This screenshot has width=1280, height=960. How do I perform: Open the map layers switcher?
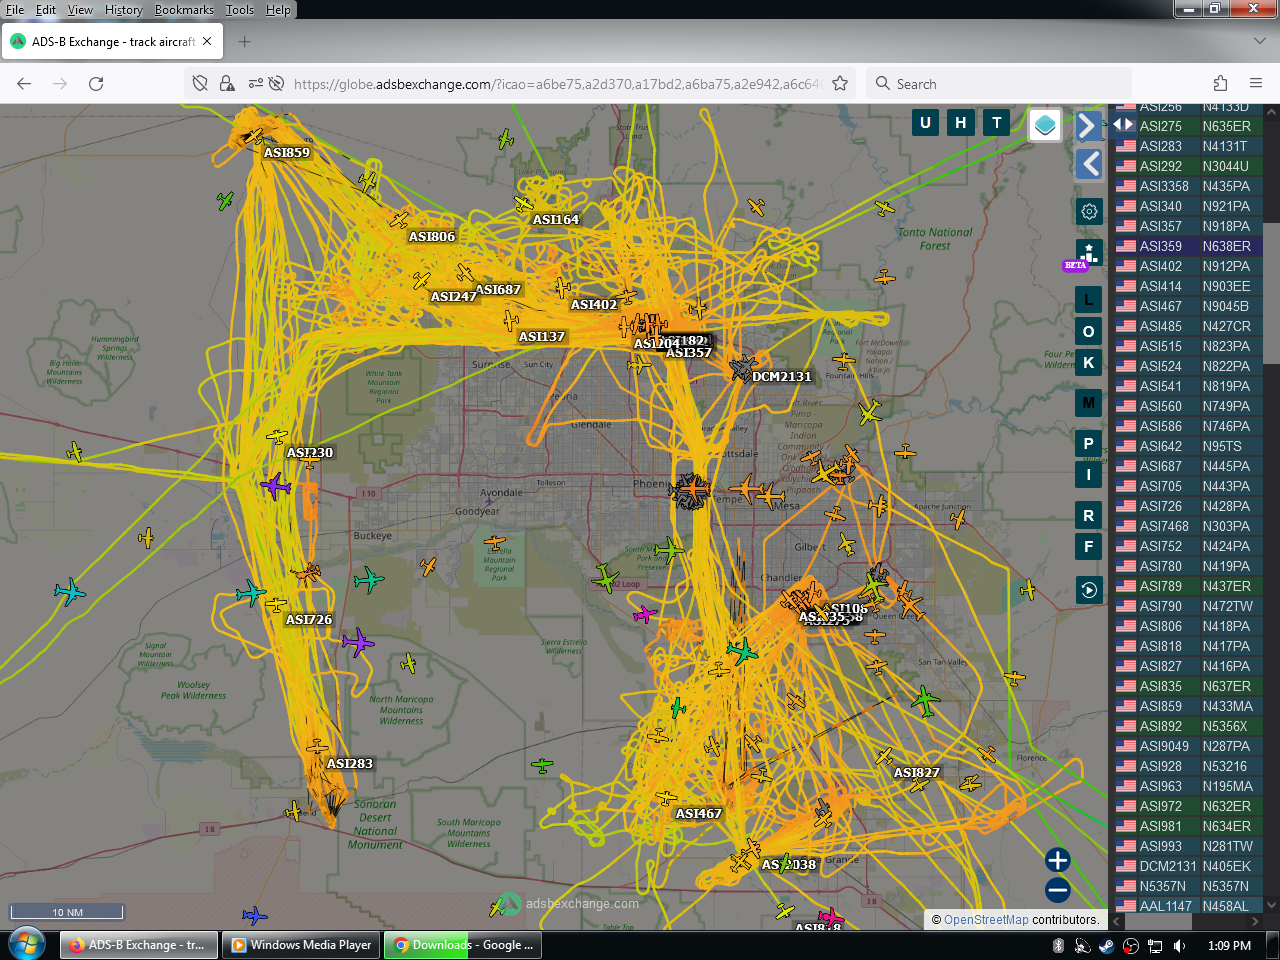1045,125
